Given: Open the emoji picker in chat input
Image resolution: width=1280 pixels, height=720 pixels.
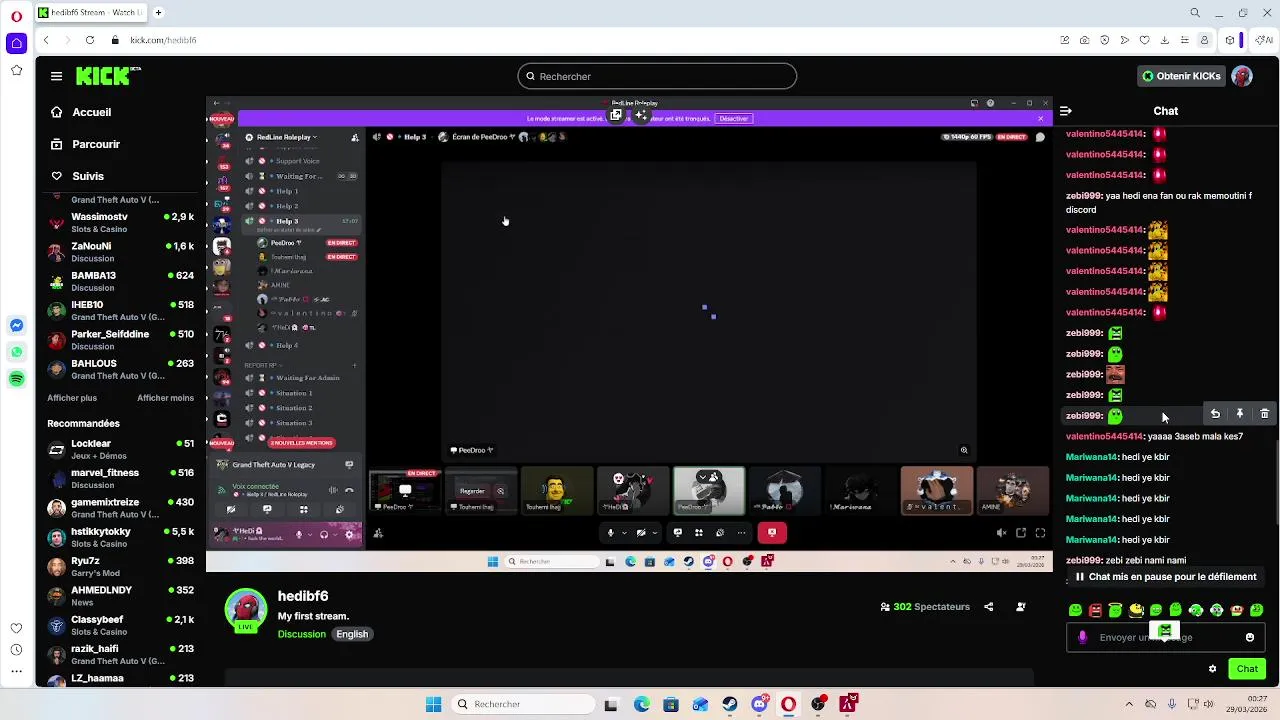Looking at the screenshot, I should 1250,637.
